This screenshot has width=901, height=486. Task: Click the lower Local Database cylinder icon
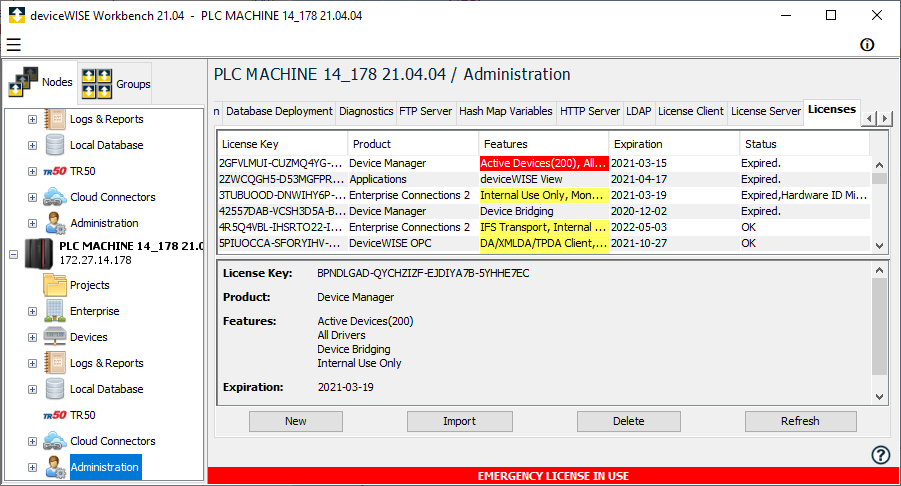point(55,389)
